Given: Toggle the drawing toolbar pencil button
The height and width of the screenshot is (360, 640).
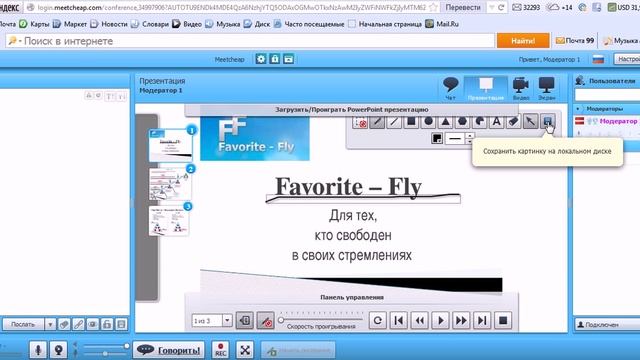Looking at the screenshot, I should [x=265, y=320].
